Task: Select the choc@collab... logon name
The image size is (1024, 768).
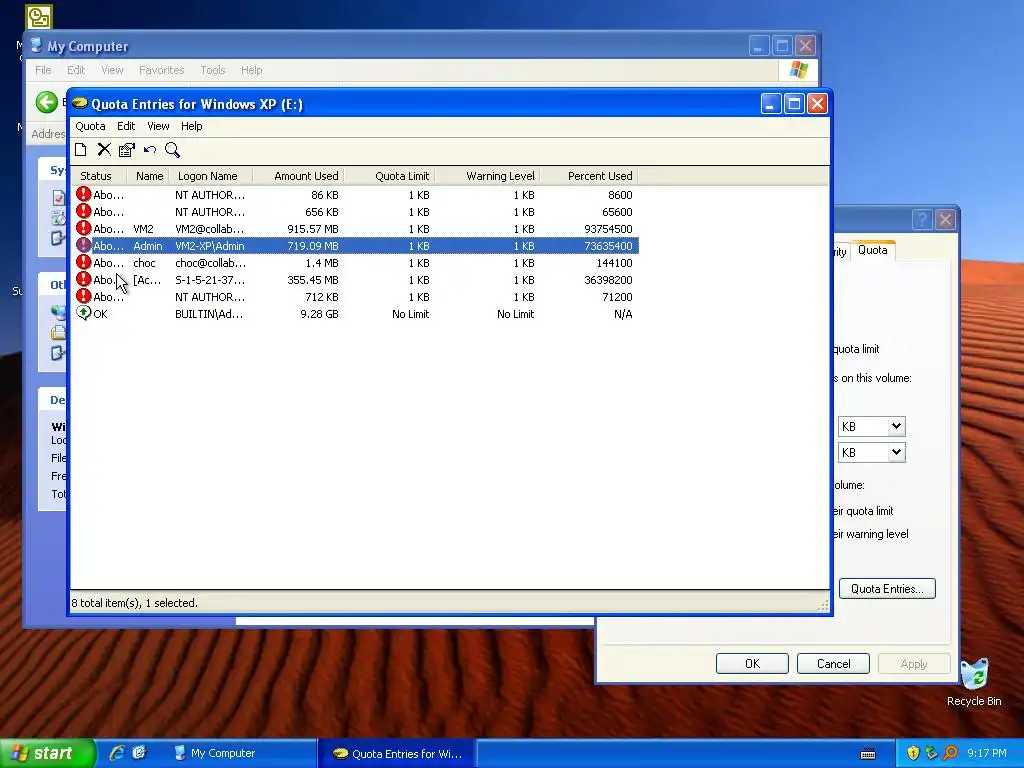Action: tap(210, 263)
